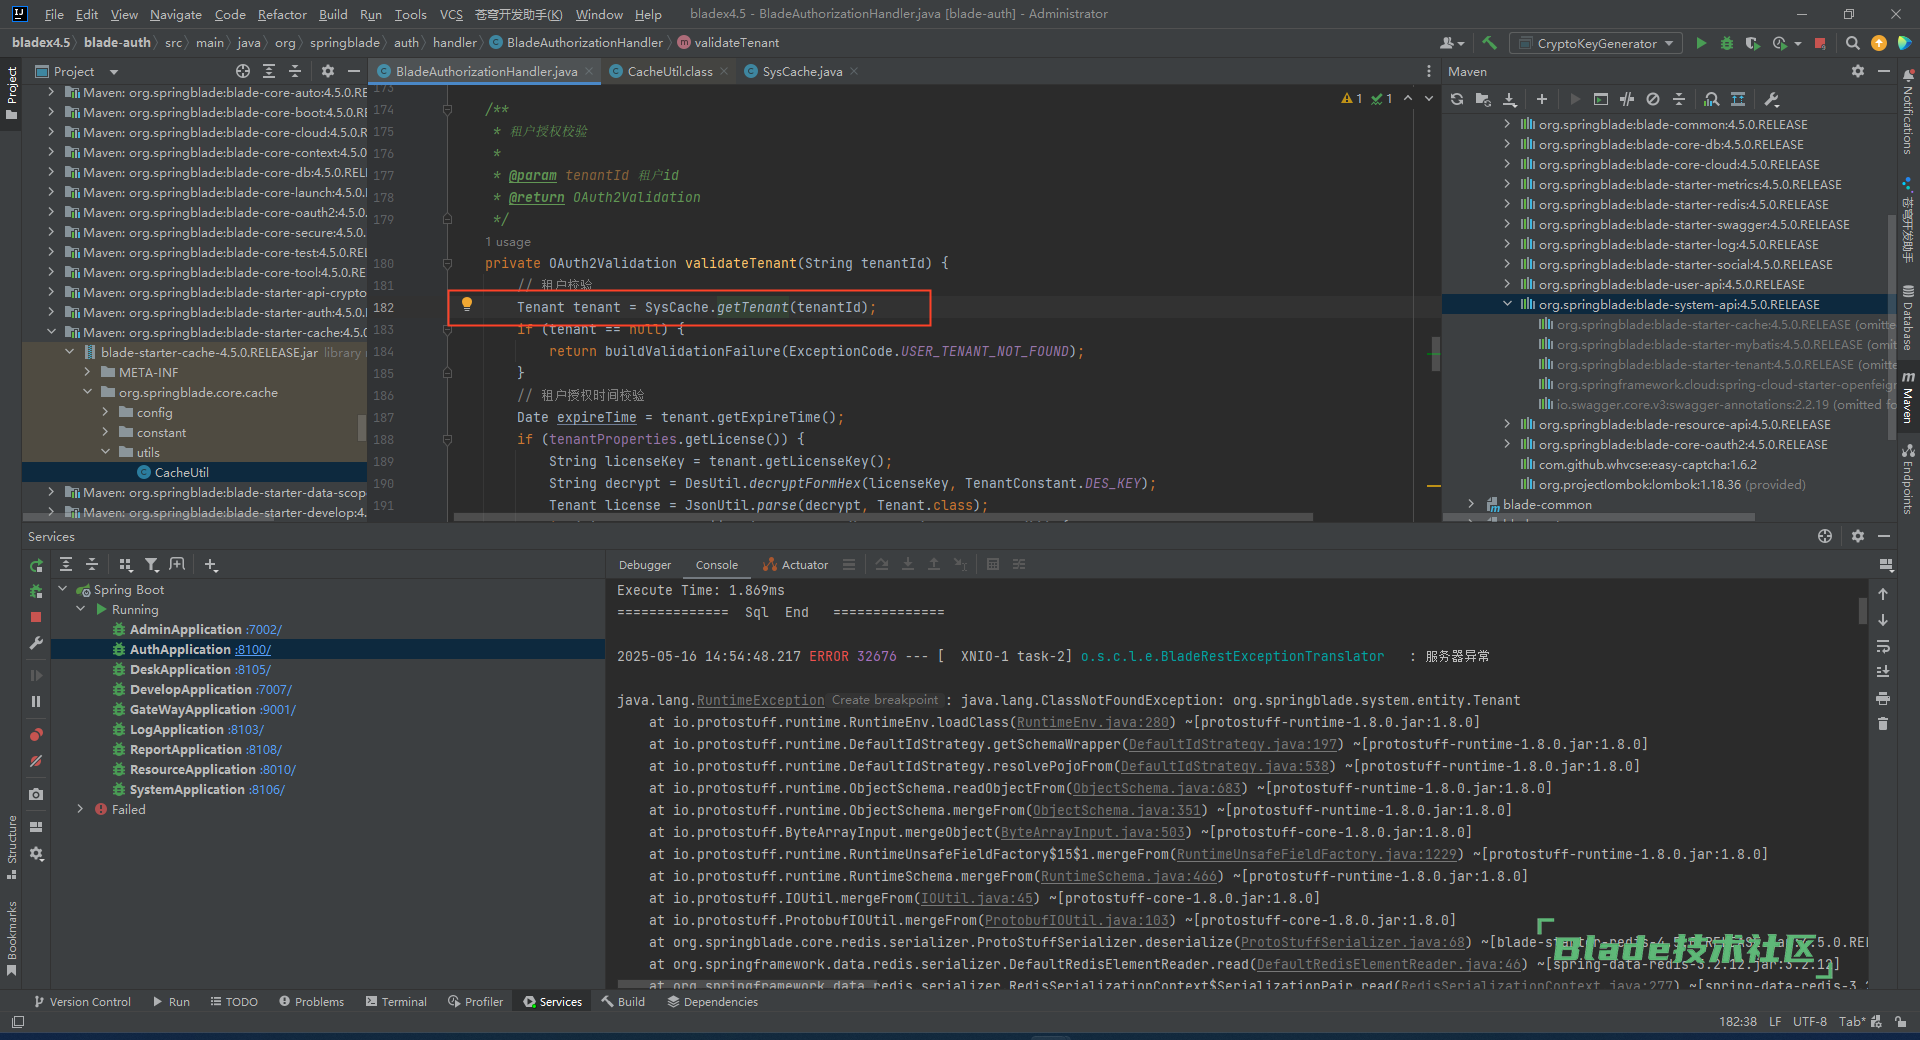Select GateWayApplication service row
This screenshot has width=1920, height=1040.
point(328,709)
